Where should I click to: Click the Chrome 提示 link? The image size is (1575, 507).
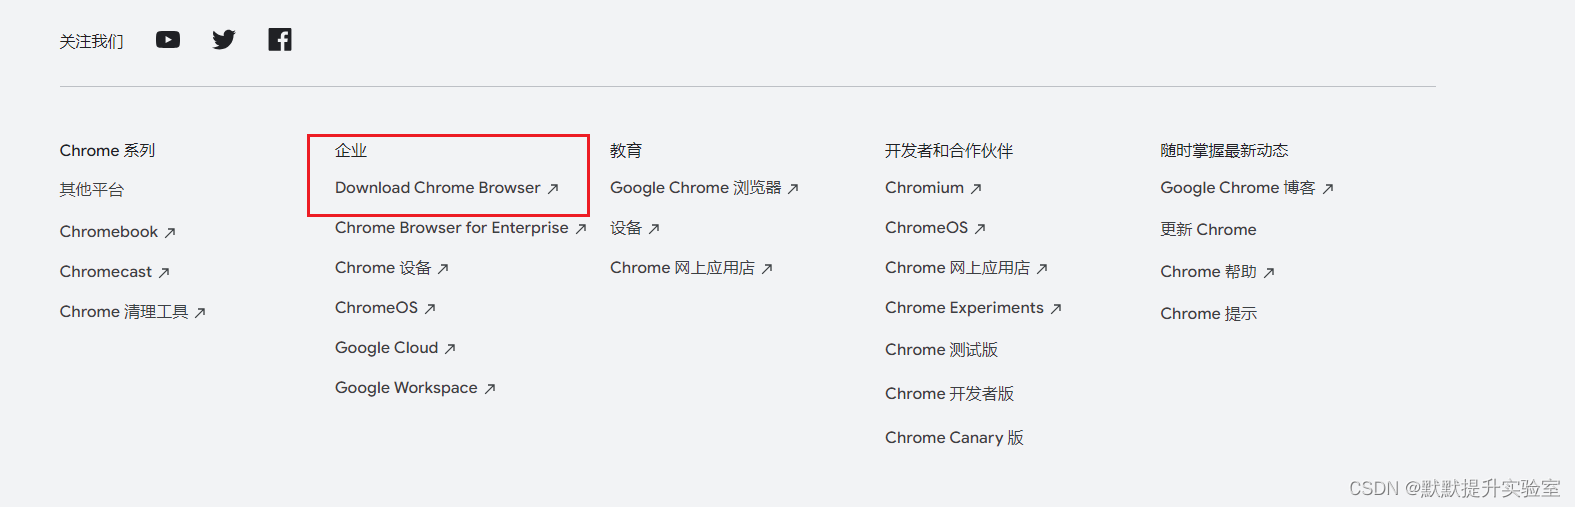tap(1209, 314)
